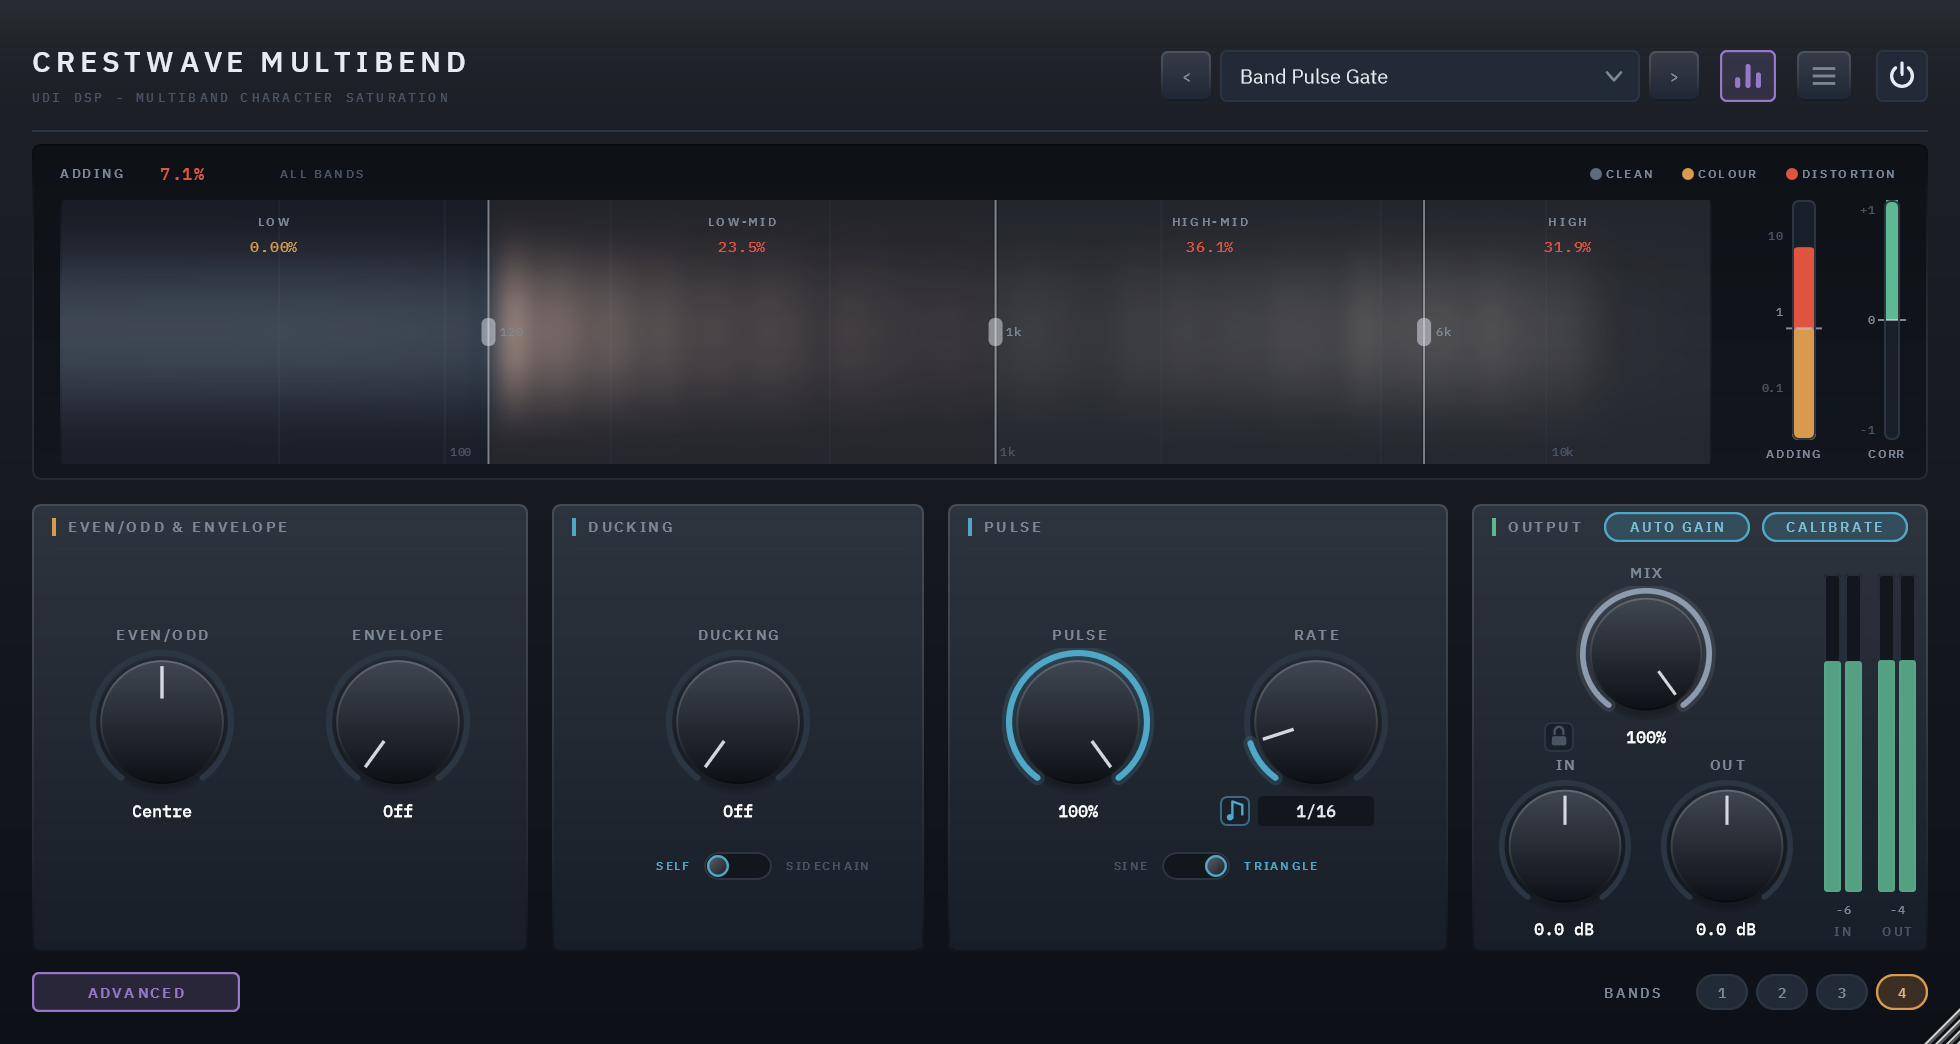The image size is (1960, 1044).
Task: Click the Distortion legend dot
Action: click(1792, 174)
